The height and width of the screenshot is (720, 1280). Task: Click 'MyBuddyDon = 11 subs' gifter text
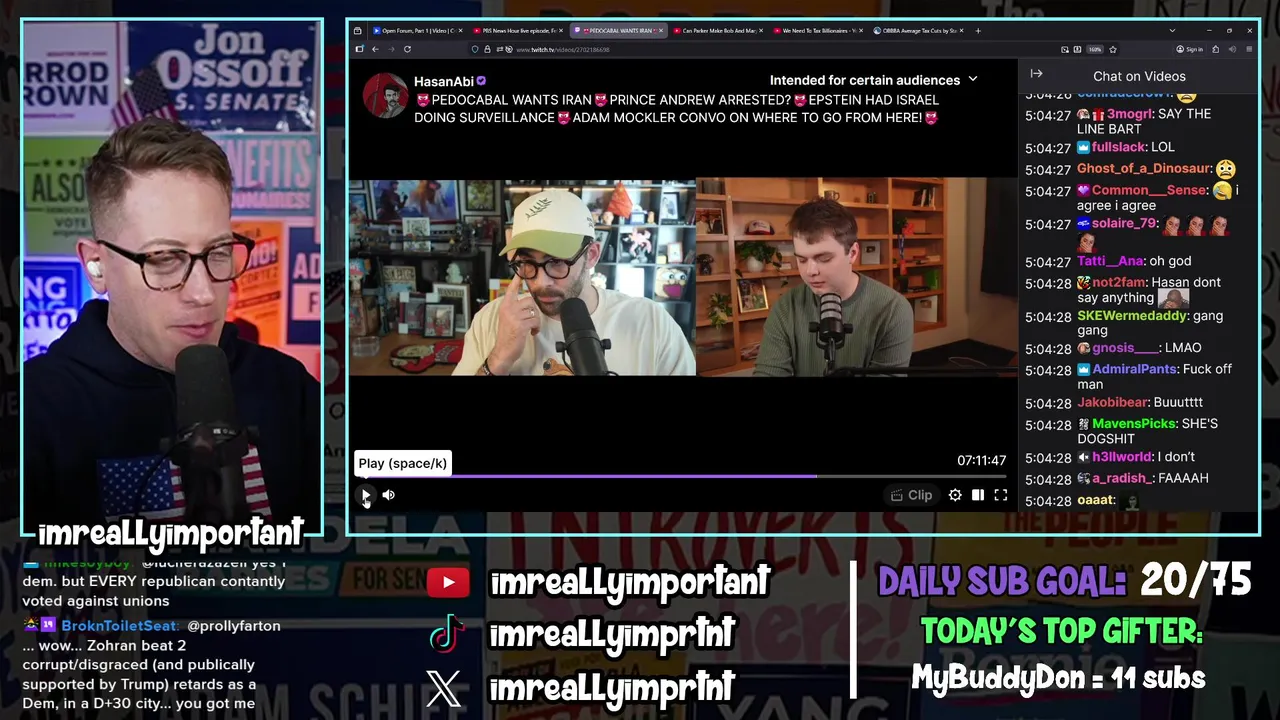pos(1058,679)
